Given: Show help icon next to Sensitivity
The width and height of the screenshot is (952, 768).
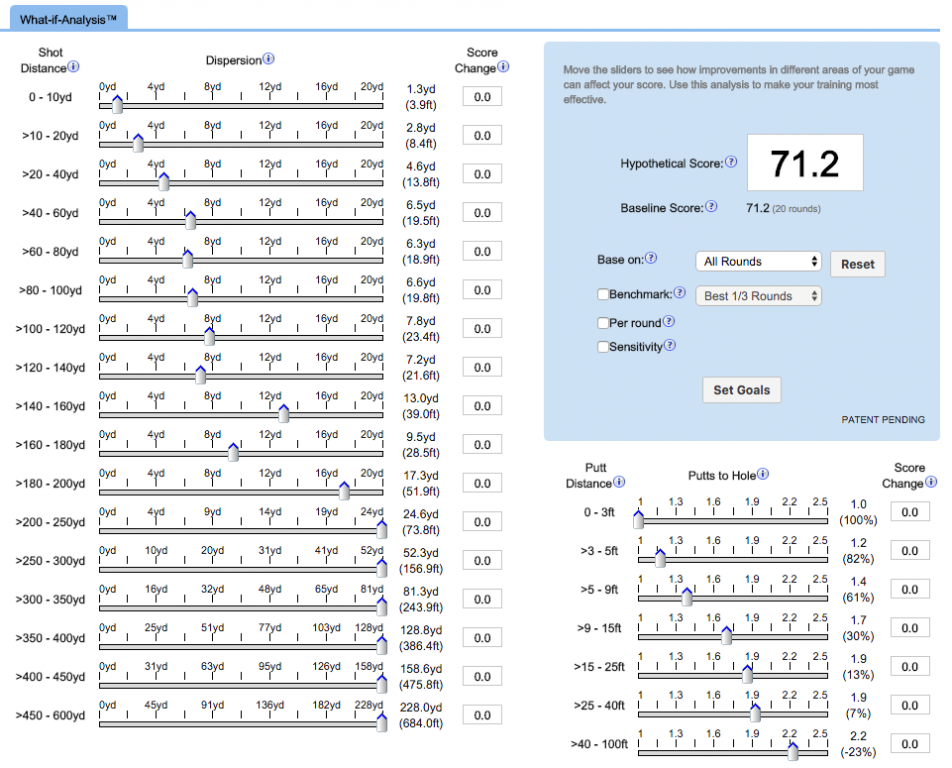Looking at the screenshot, I should 669,345.
